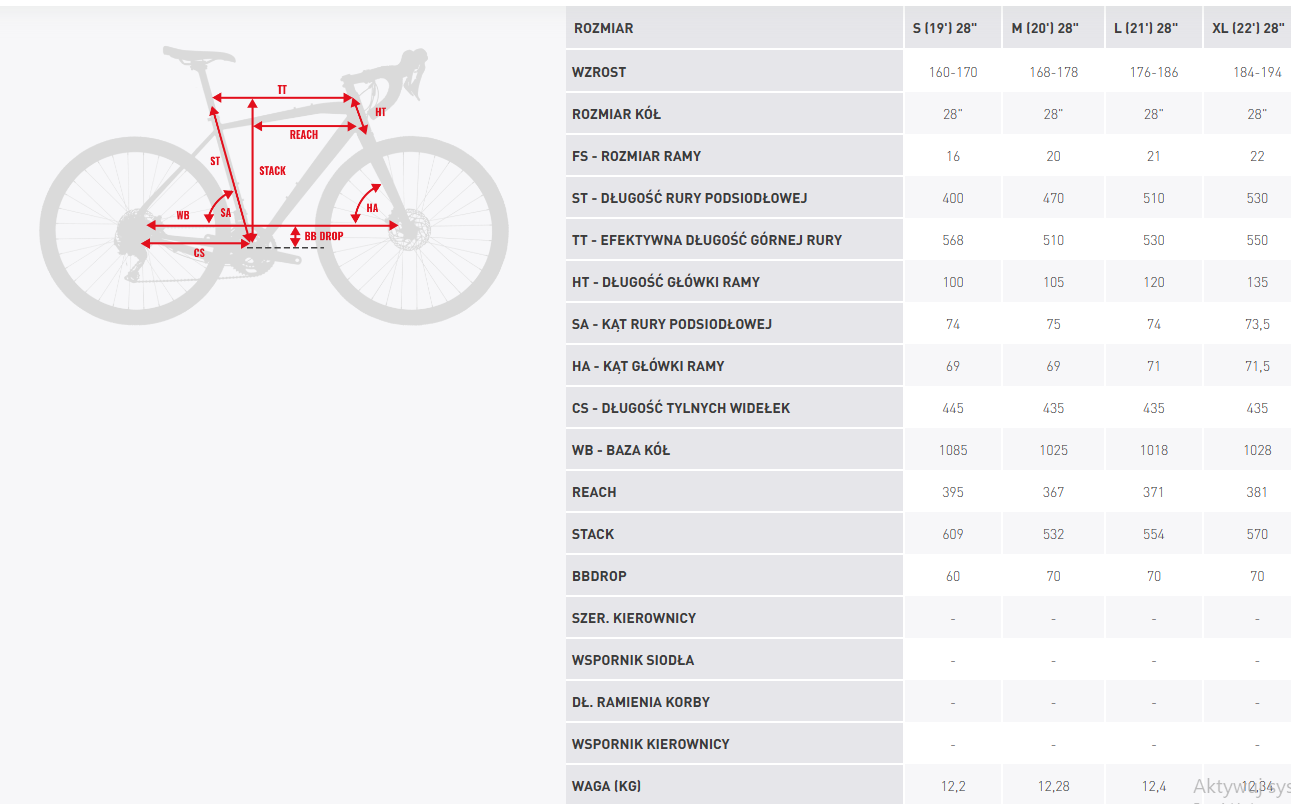Click the HT label near handlebars

381,112
